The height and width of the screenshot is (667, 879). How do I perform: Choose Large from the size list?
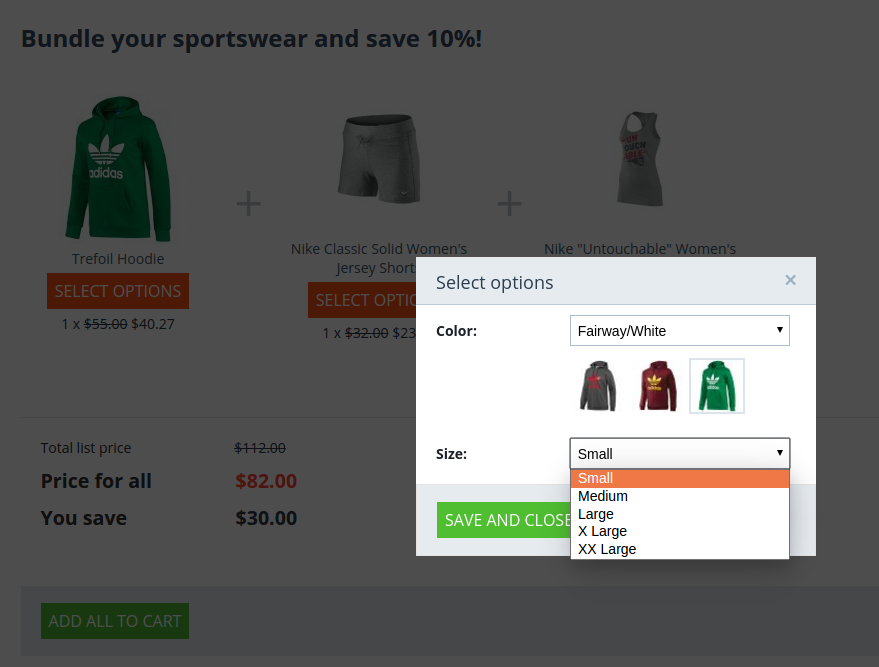point(679,514)
